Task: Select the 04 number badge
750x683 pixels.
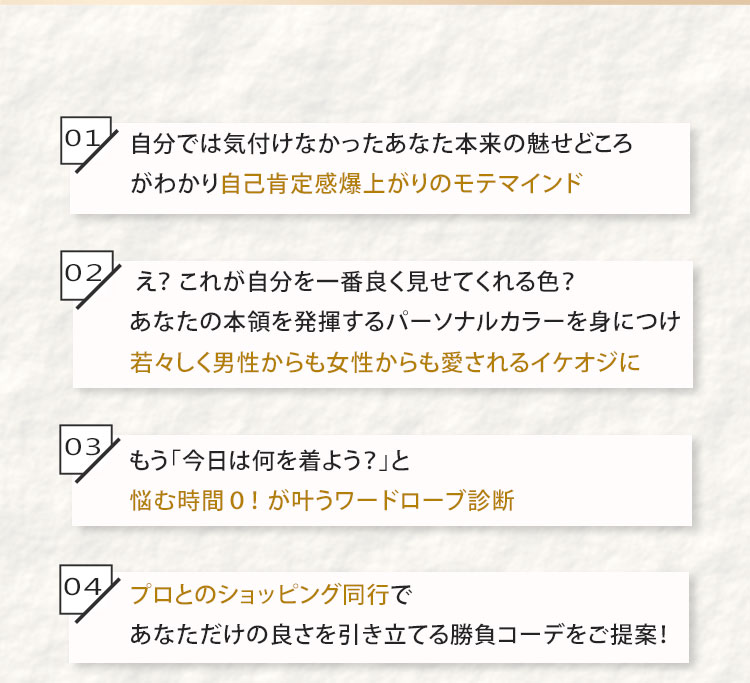Action: point(84,587)
